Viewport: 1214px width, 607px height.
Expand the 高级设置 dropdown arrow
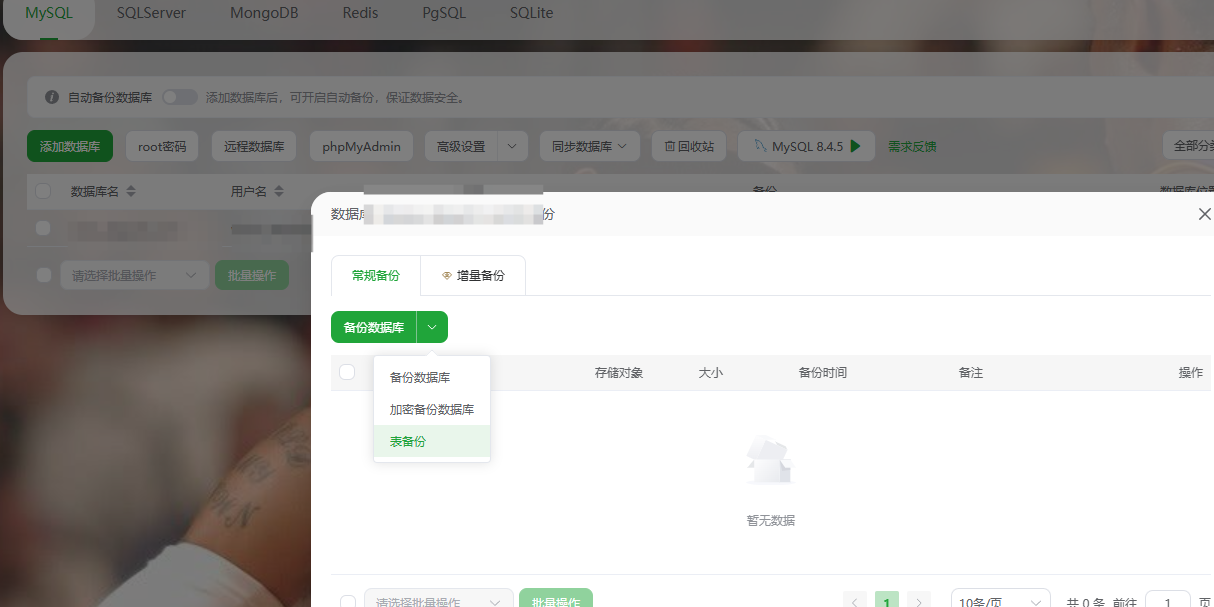click(510, 145)
